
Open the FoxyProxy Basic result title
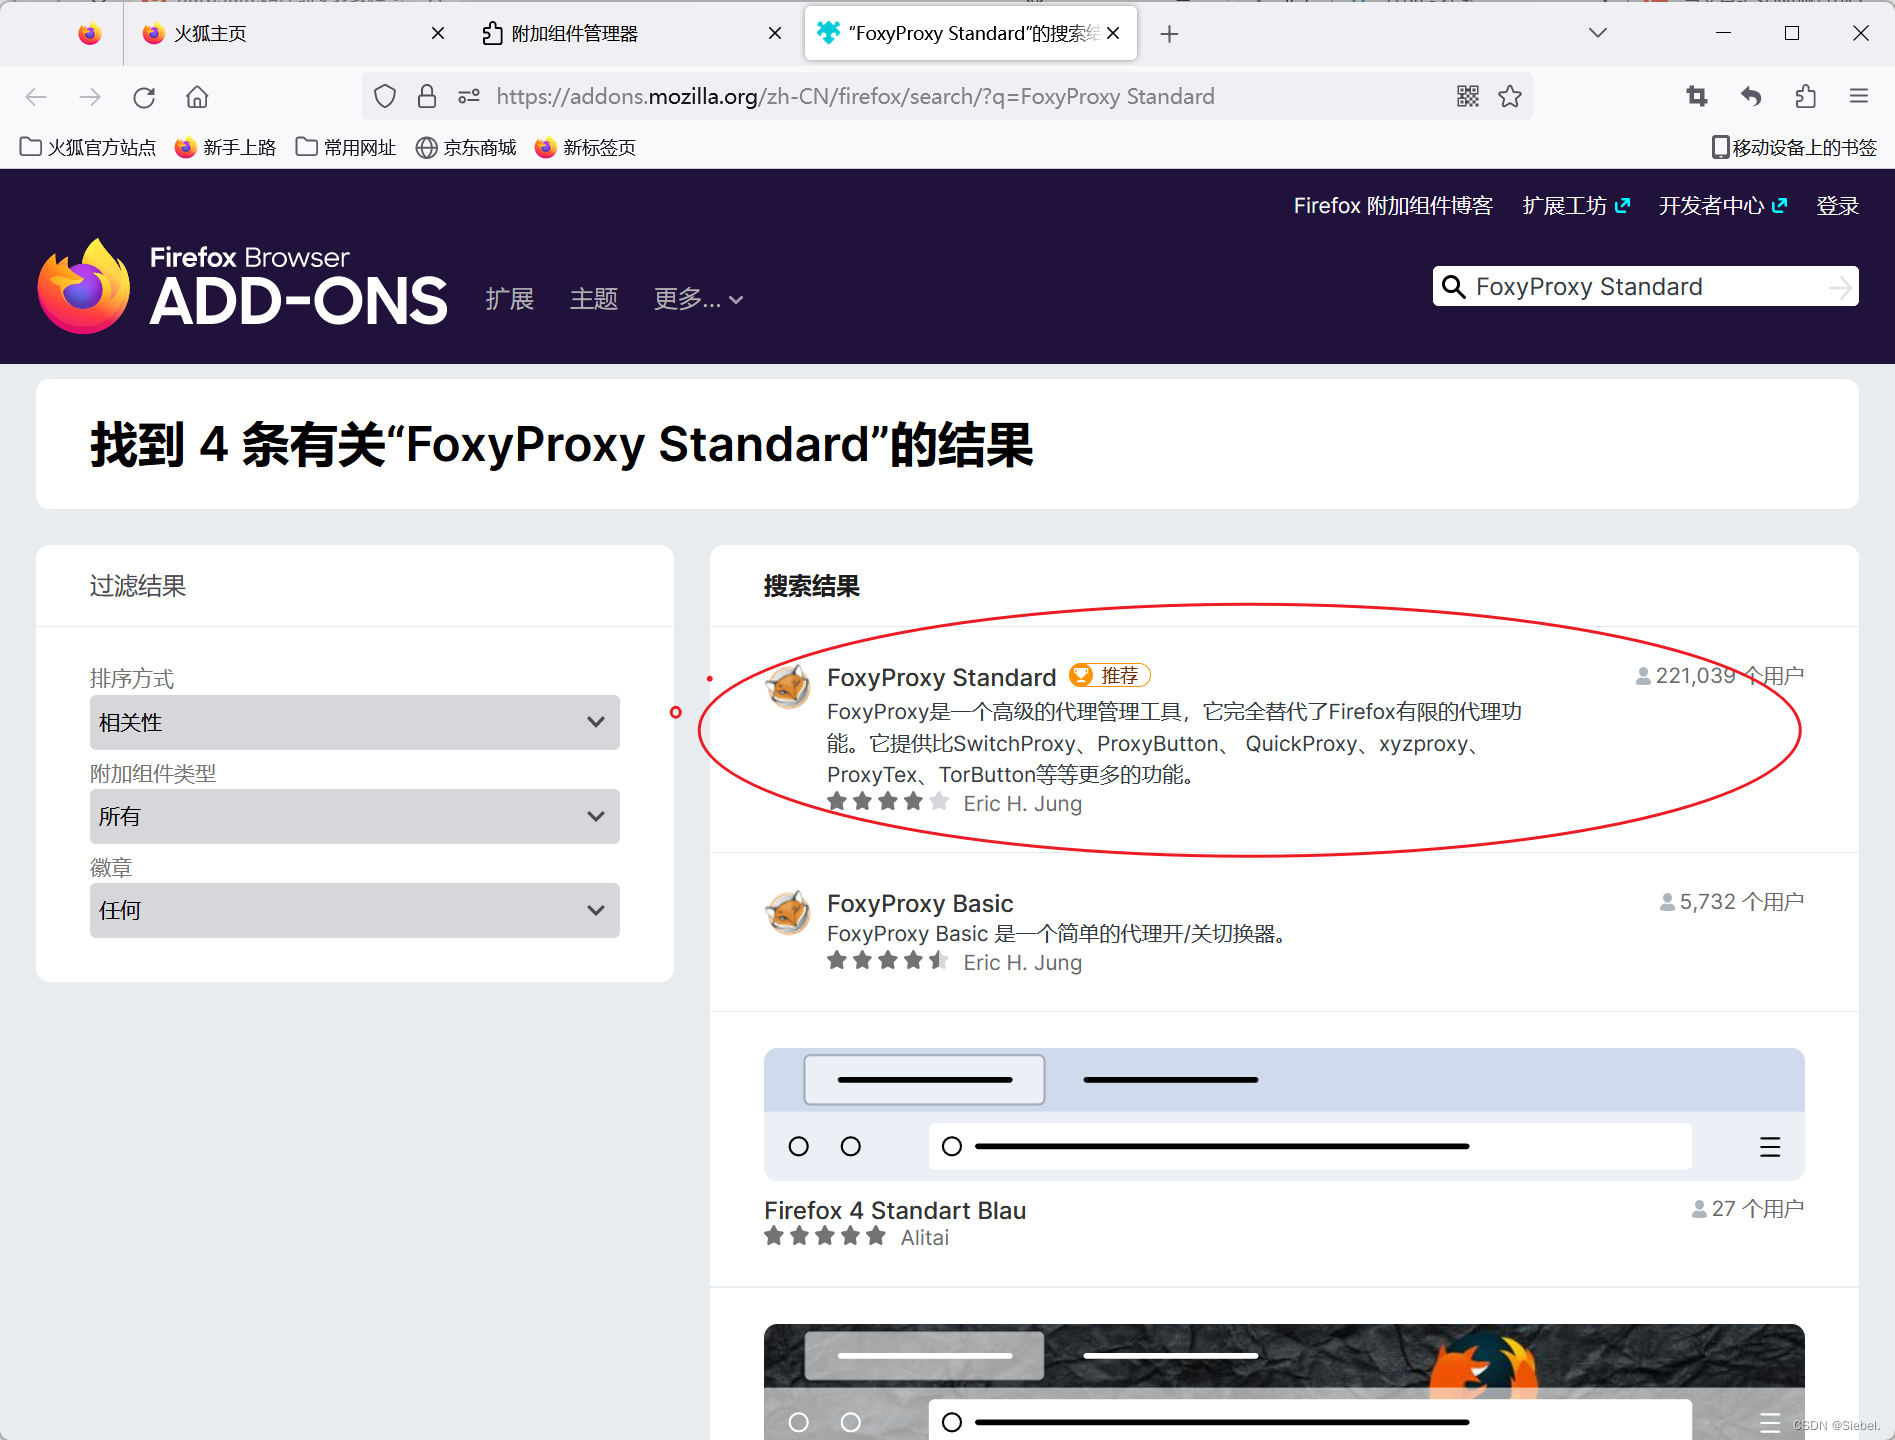click(x=920, y=904)
